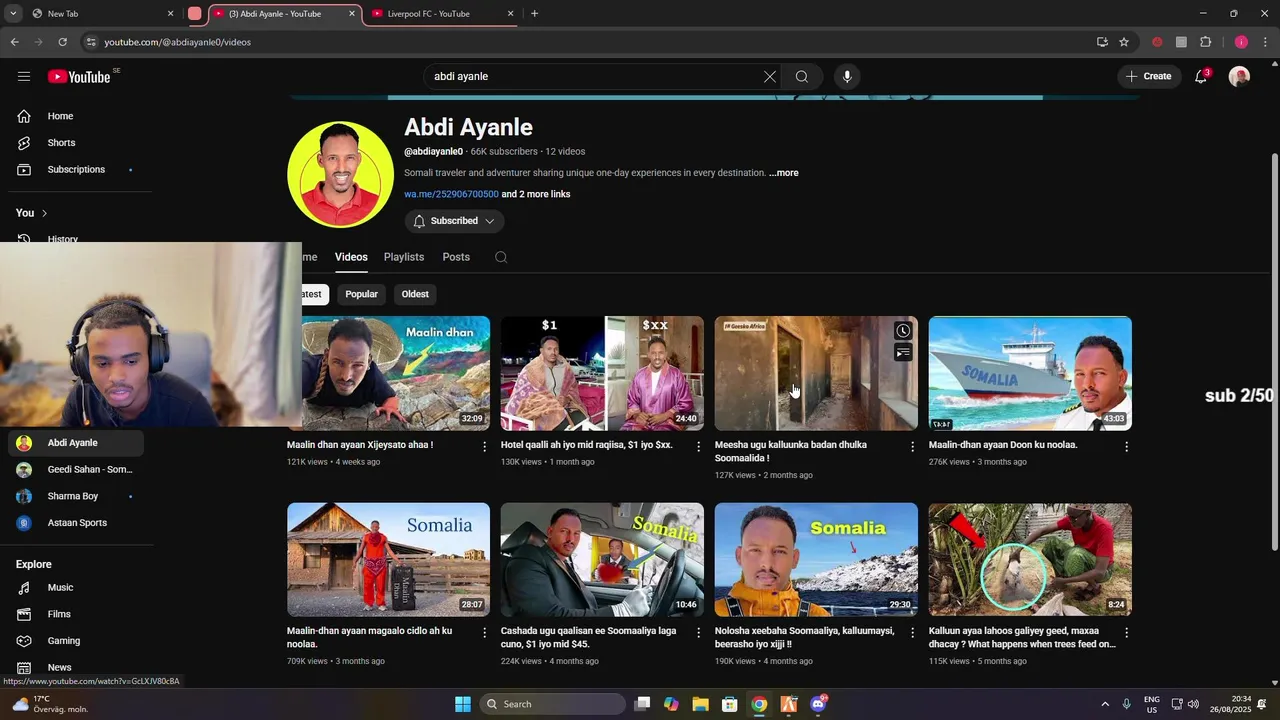Reload the page in Chrome
Viewport: 1280px width, 720px height.
tap(62, 42)
